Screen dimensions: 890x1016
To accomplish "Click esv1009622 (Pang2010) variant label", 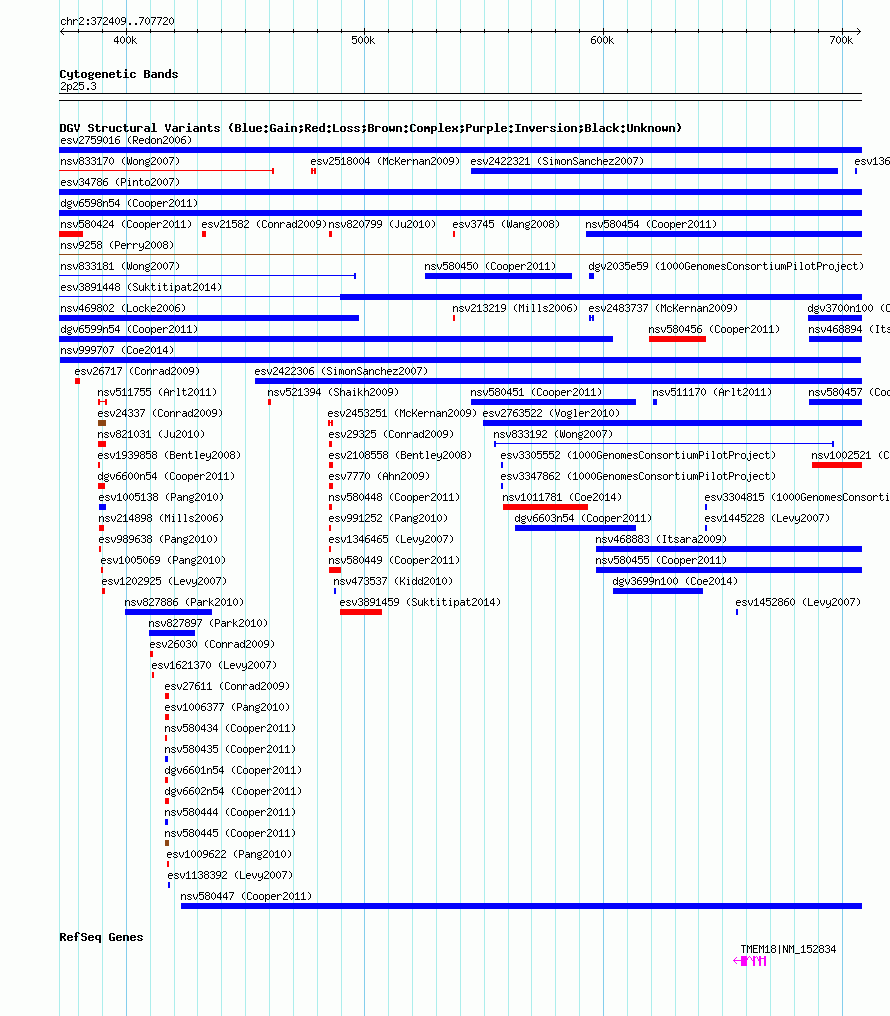I will click(x=229, y=855).
